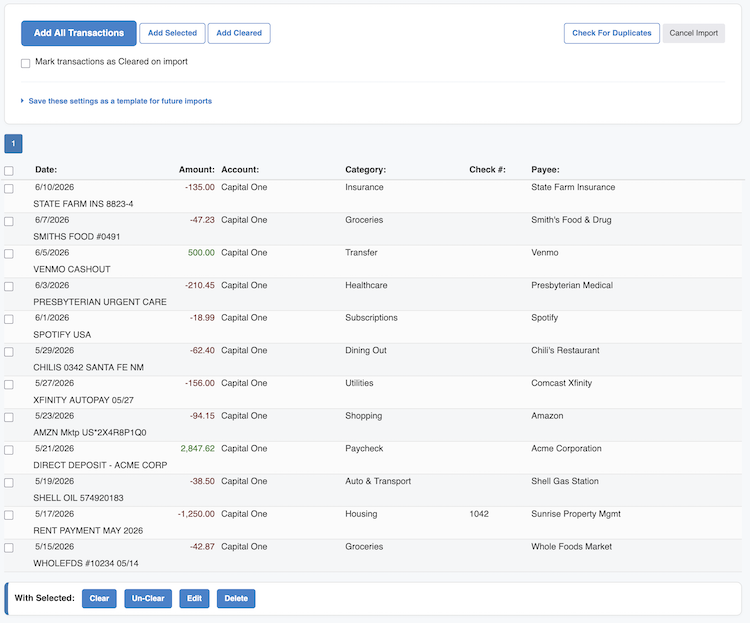Click SHELL OIL 574920183 memo
This screenshot has width=750, height=623.
(78, 498)
